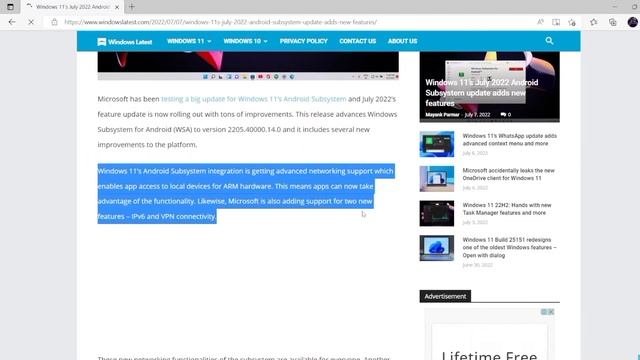Follow 'testing a big update' article link
Viewport: 640px width, 360px height.
[x=253, y=99]
